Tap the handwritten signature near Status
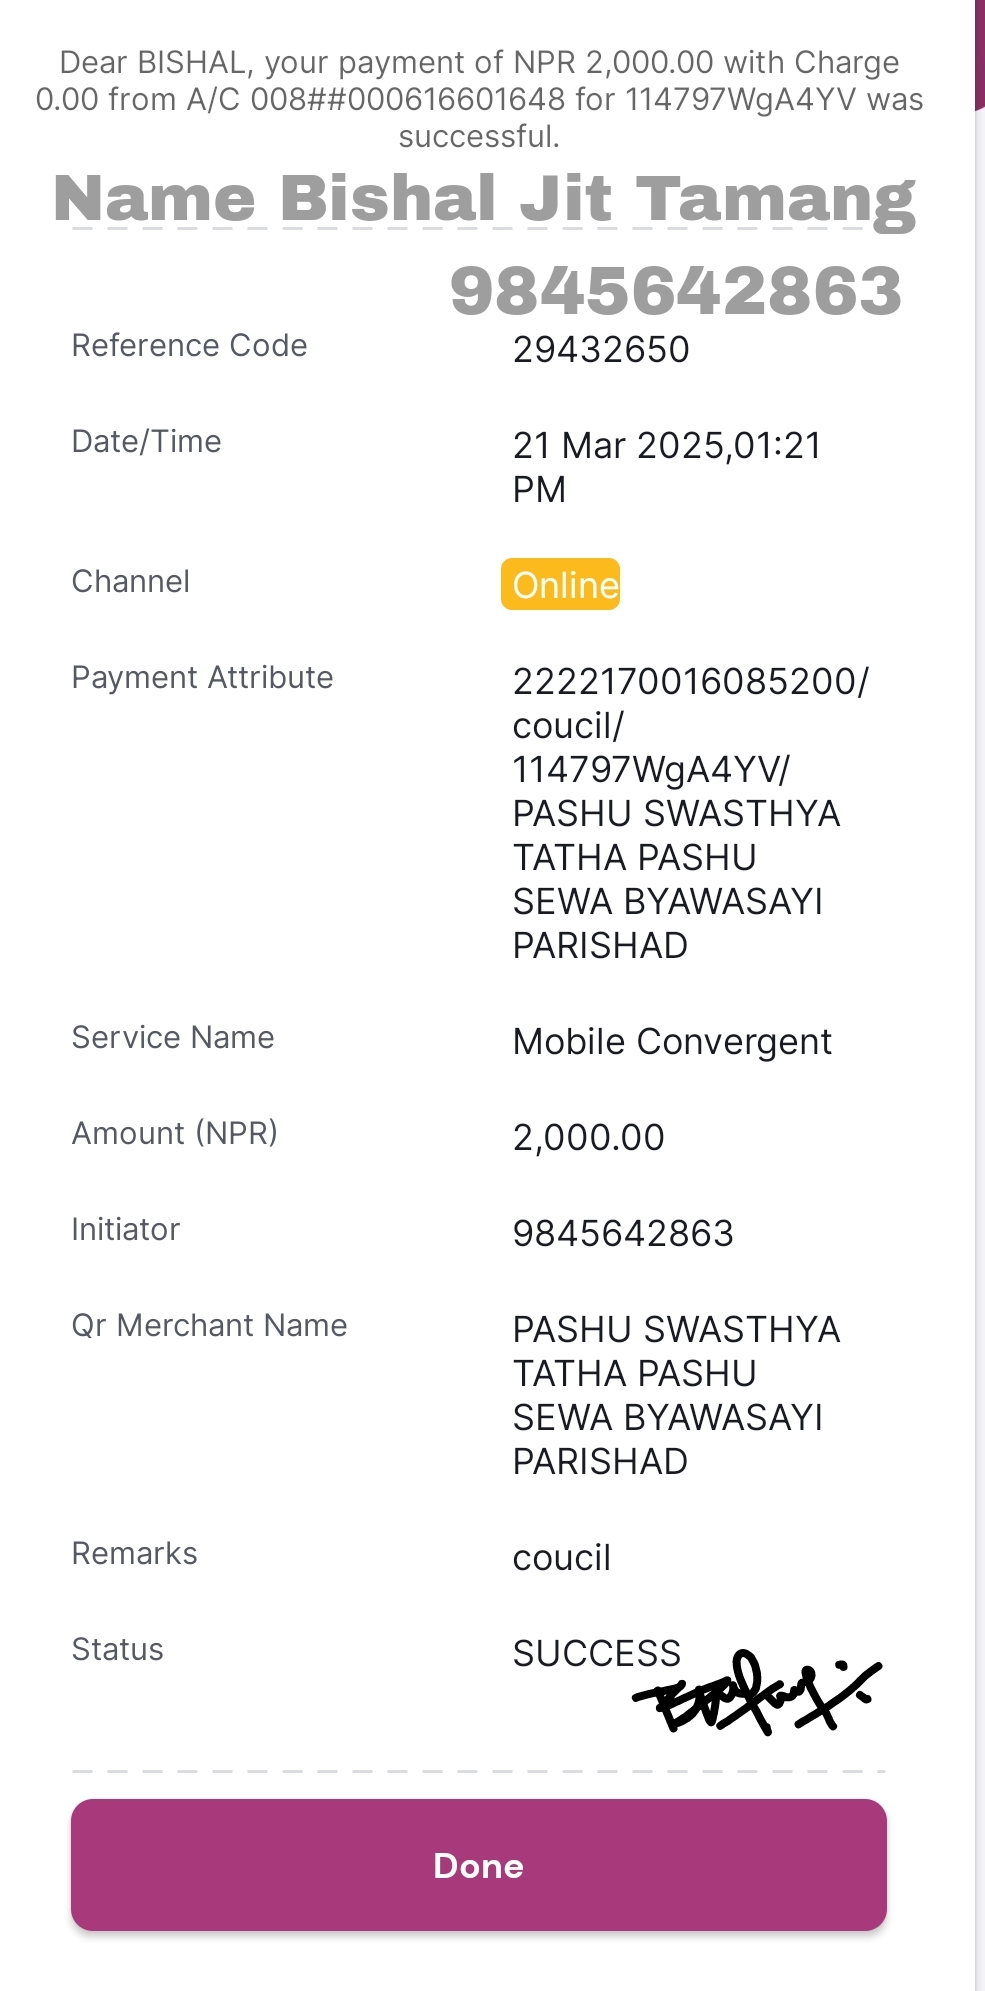 point(756,1692)
